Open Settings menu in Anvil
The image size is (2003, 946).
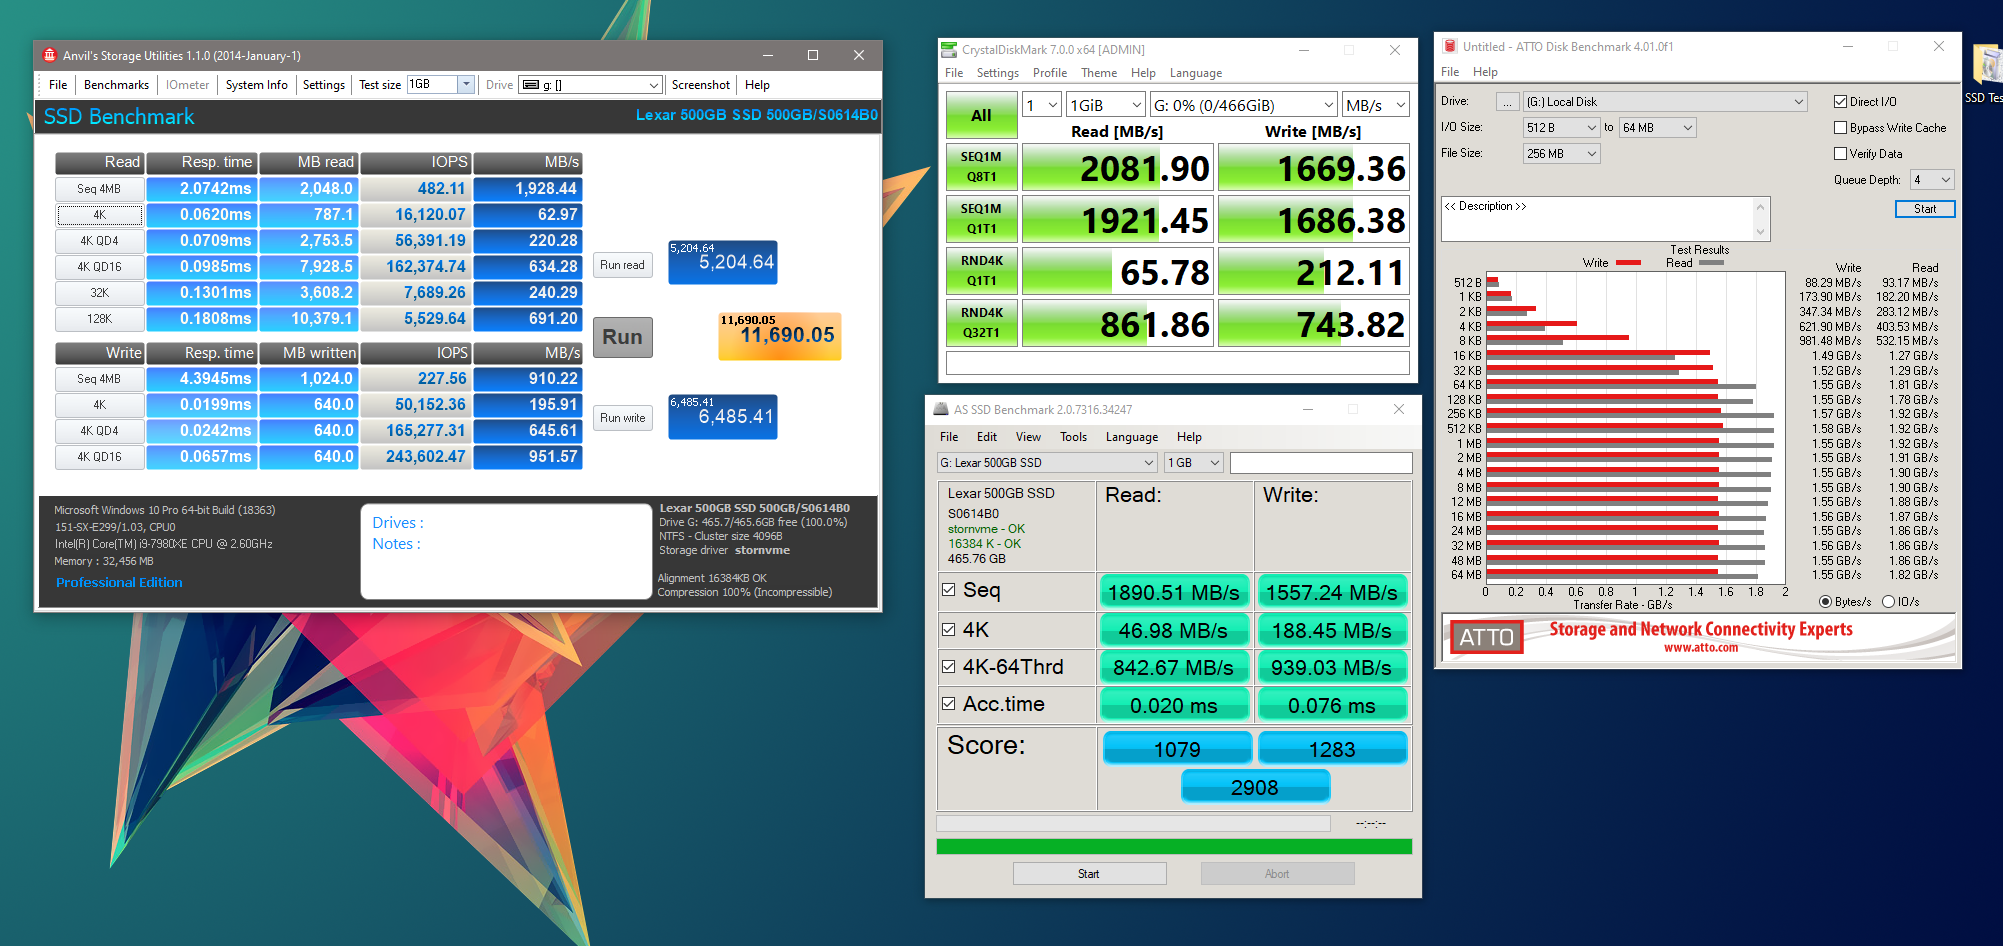click(x=323, y=85)
